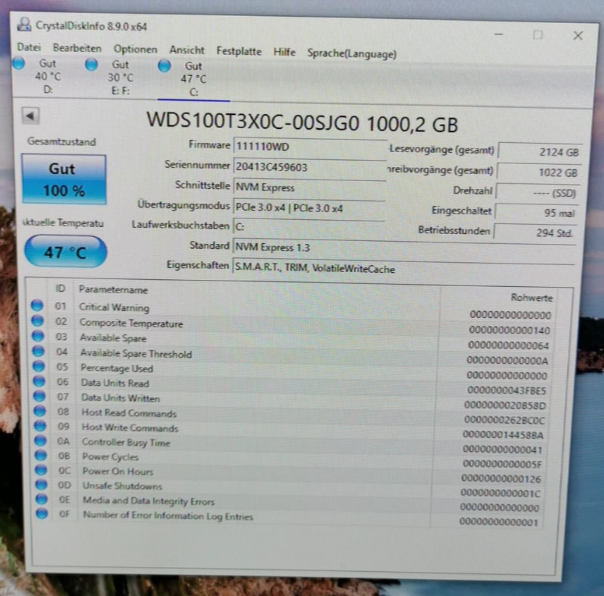Open the Optionen menu

point(135,49)
